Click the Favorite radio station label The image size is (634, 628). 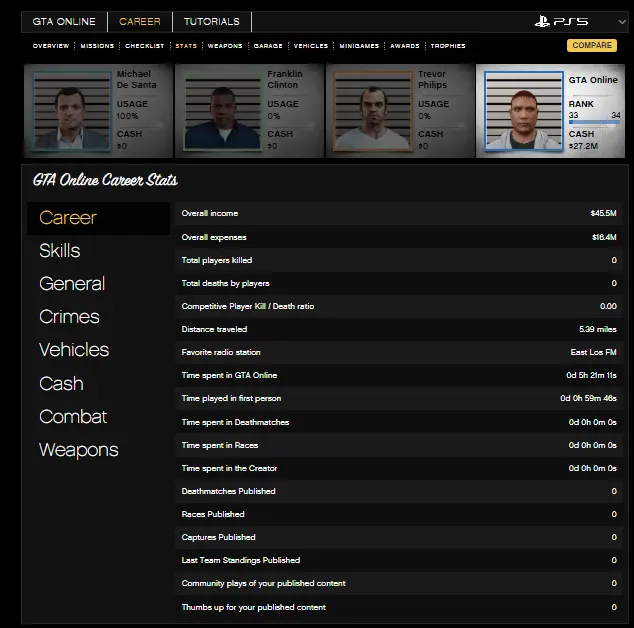click(x=221, y=352)
